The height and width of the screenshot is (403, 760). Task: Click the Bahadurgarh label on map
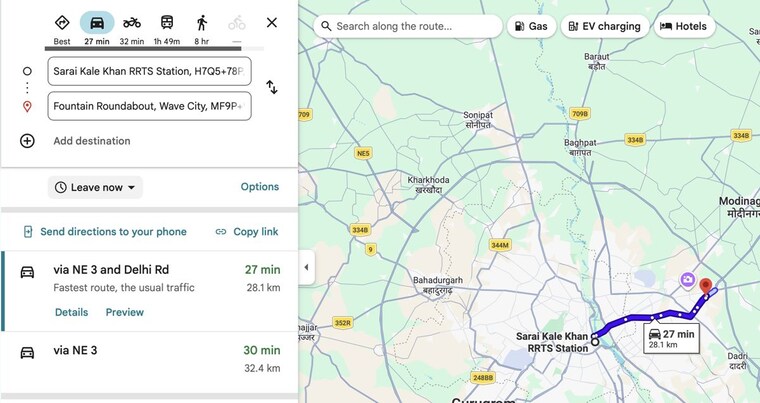click(438, 285)
